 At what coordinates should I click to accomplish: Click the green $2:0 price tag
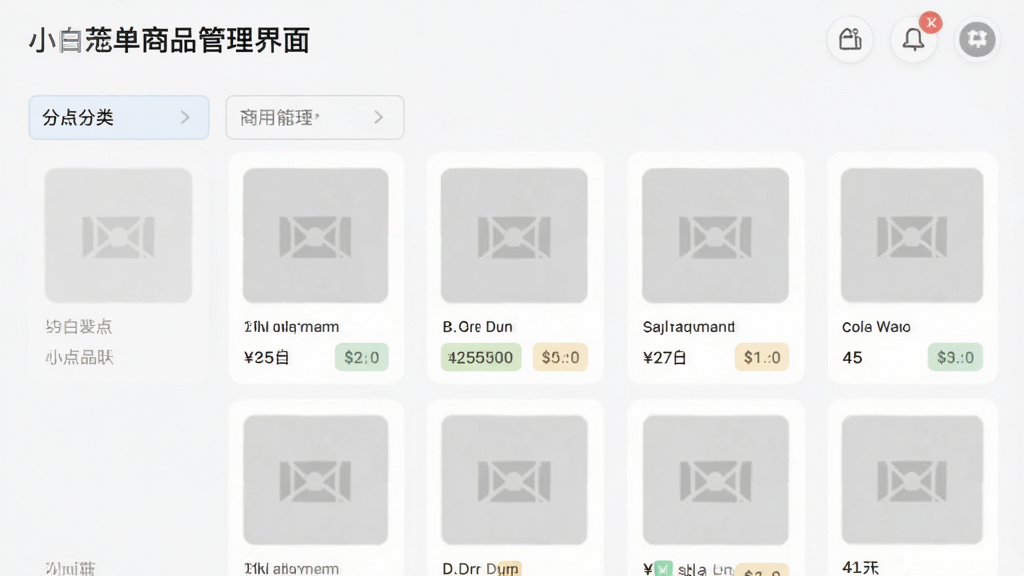tap(362, 357)
